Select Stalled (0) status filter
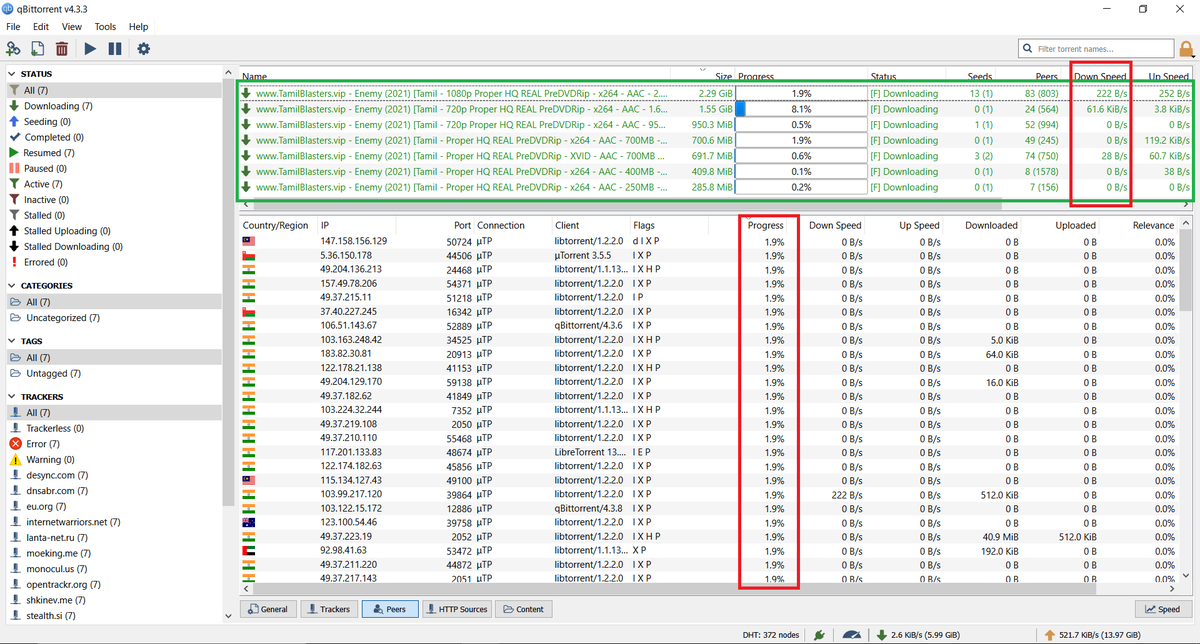The height and width of the screenshot is (644, 1200). (x=112, y=215)
